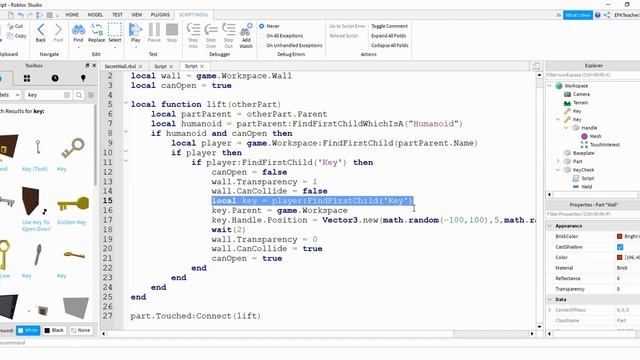This screenshot has width=640, height=360.
Task: Toggle the CastShadow checkbox
Action: coord(620,247)
